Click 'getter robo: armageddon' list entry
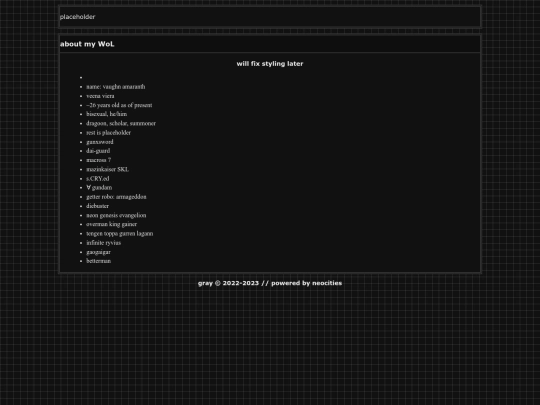The image size is (540, 405). coord(116,197)
